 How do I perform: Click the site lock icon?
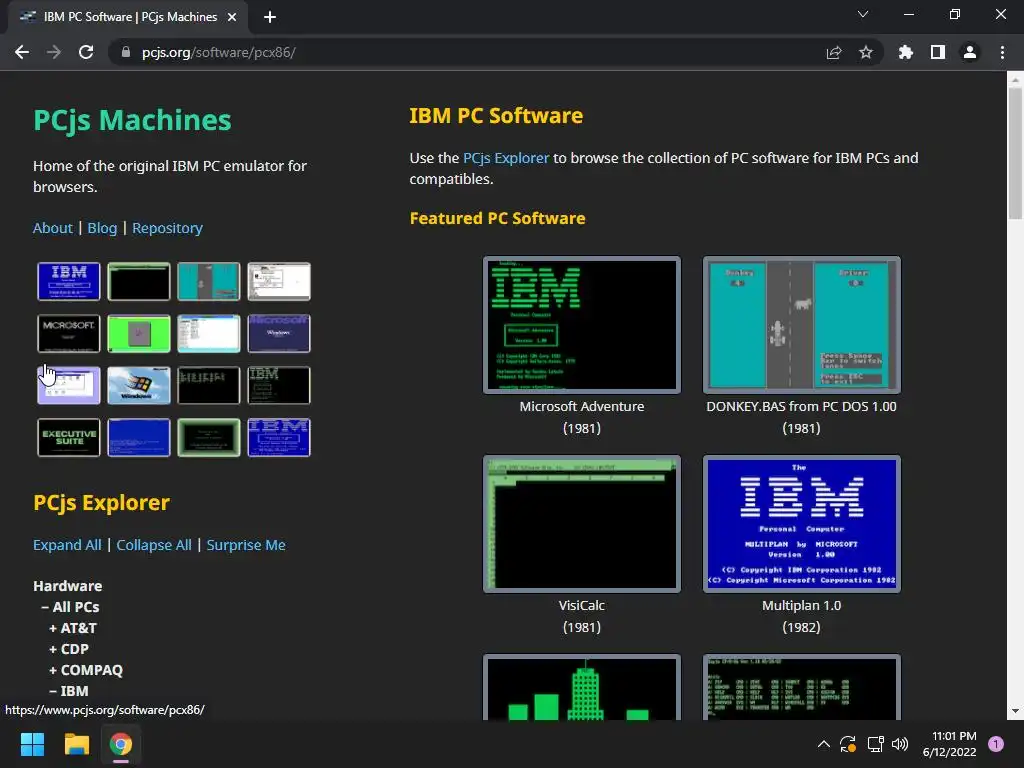click(x=125, y=52)
